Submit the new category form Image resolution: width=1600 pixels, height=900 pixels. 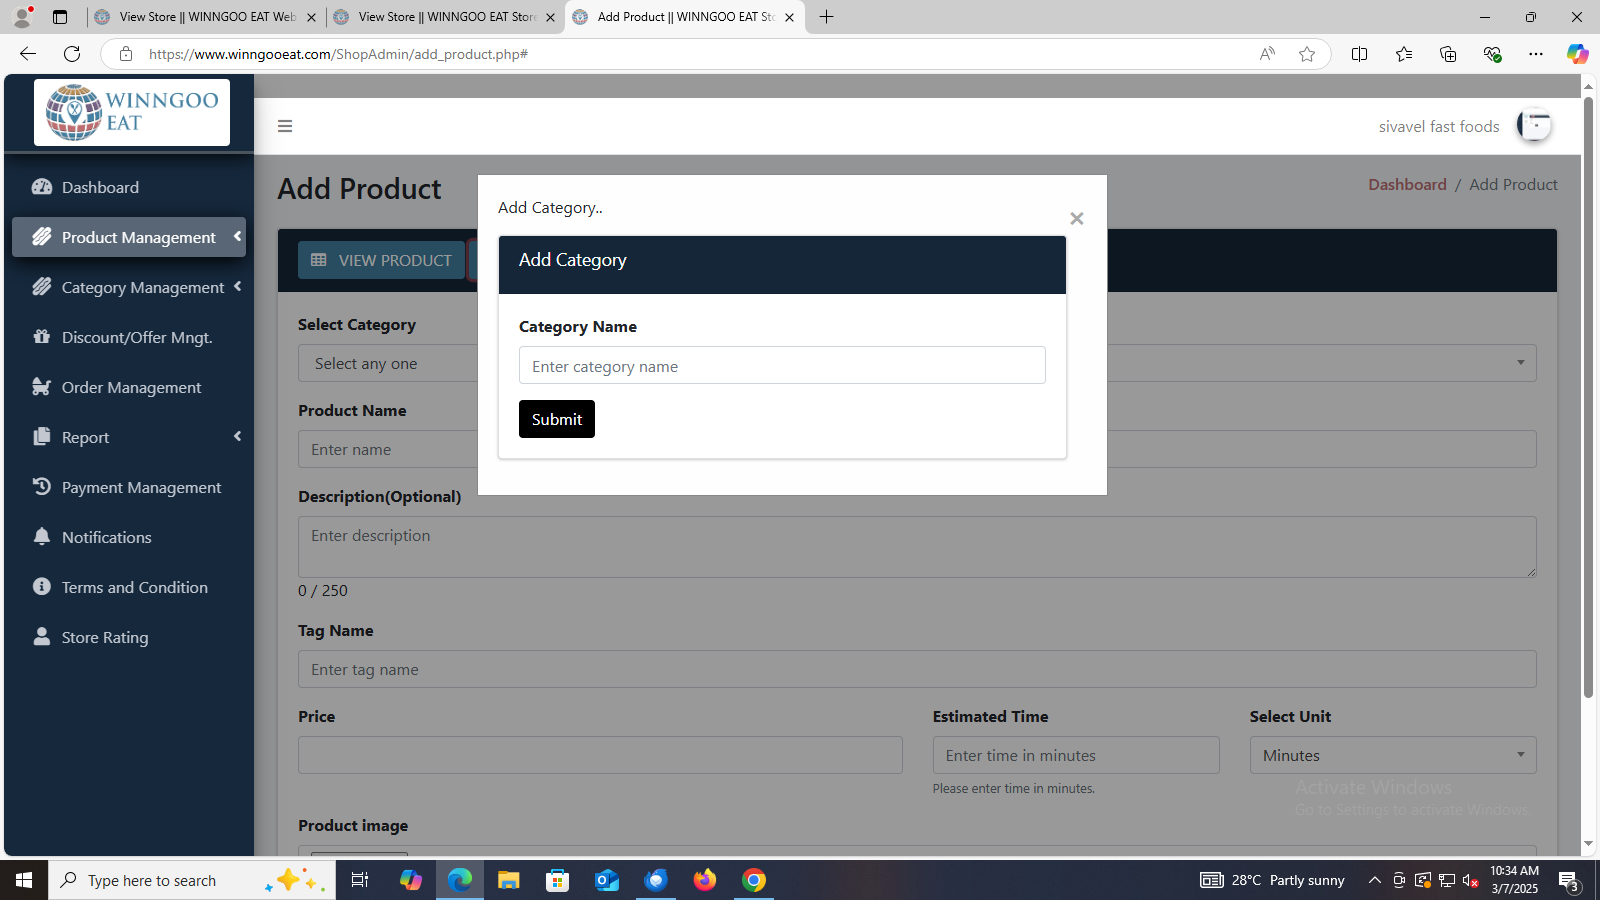coord(556,419)
